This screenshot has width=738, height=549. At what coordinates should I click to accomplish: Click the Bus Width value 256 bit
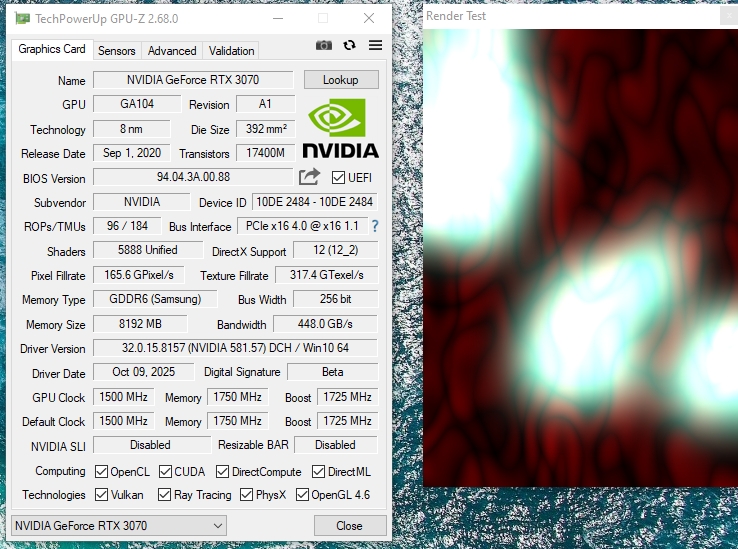coord(336,299)
